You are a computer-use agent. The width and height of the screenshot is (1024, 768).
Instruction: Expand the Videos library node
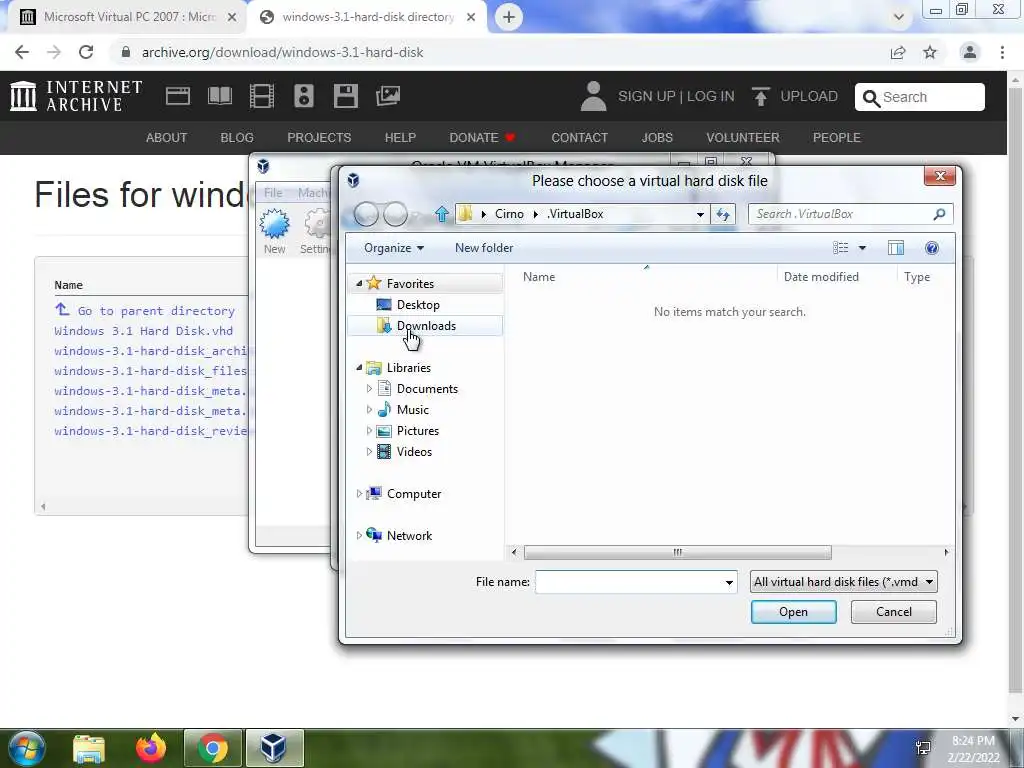pyautogui.click(x=369, y=451)
